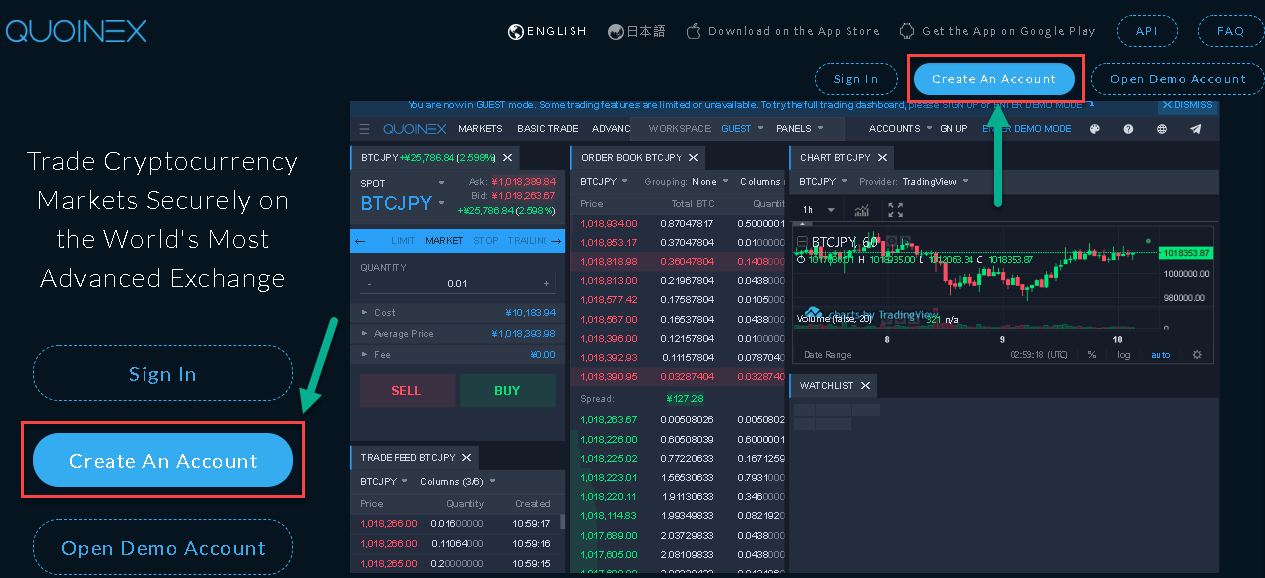Click Date Range in chart footer

coord(828,355)
